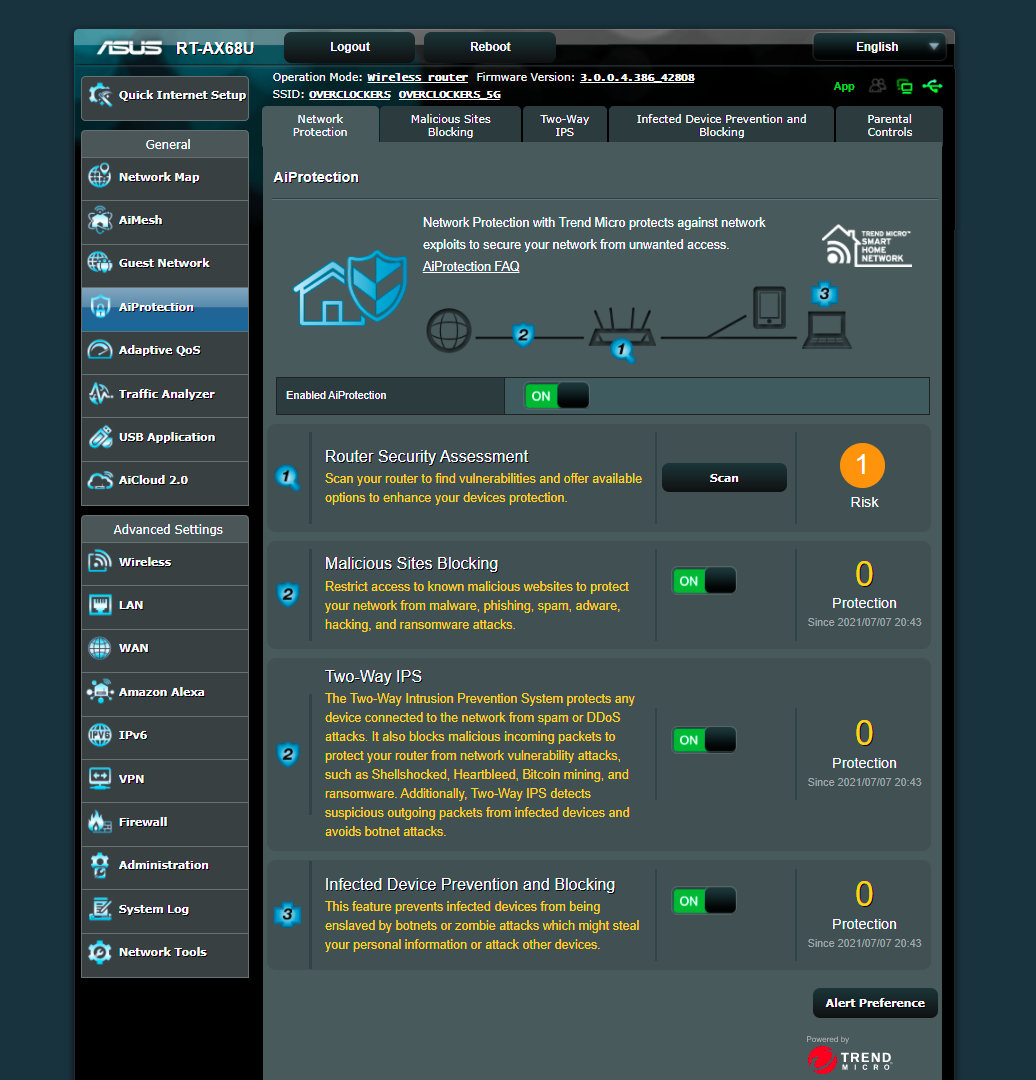Switch to the Malicious Sites Blocking tab
This screenshot has height=1080, width=1036.
[450, 125]
